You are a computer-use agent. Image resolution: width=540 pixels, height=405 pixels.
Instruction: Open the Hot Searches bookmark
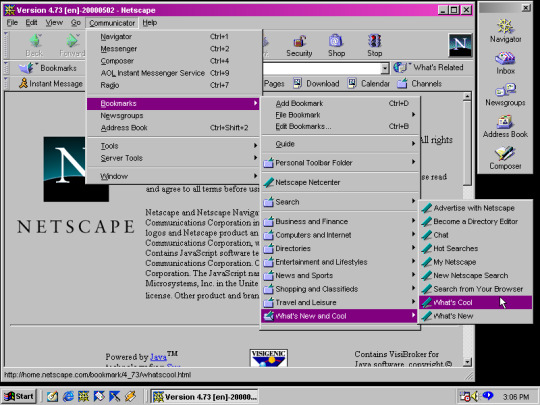[476, 248]
